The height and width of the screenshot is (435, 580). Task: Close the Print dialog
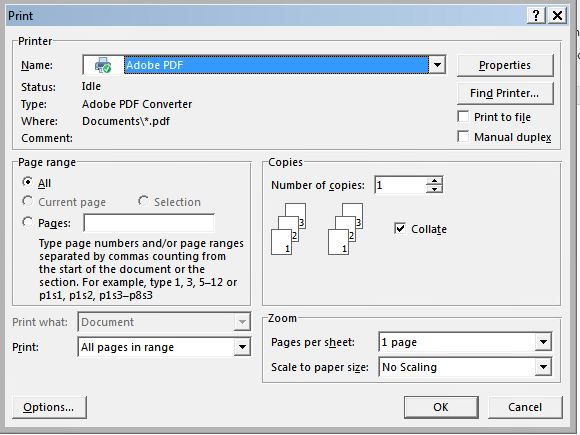pyautogui.click(x=557, y=16)
